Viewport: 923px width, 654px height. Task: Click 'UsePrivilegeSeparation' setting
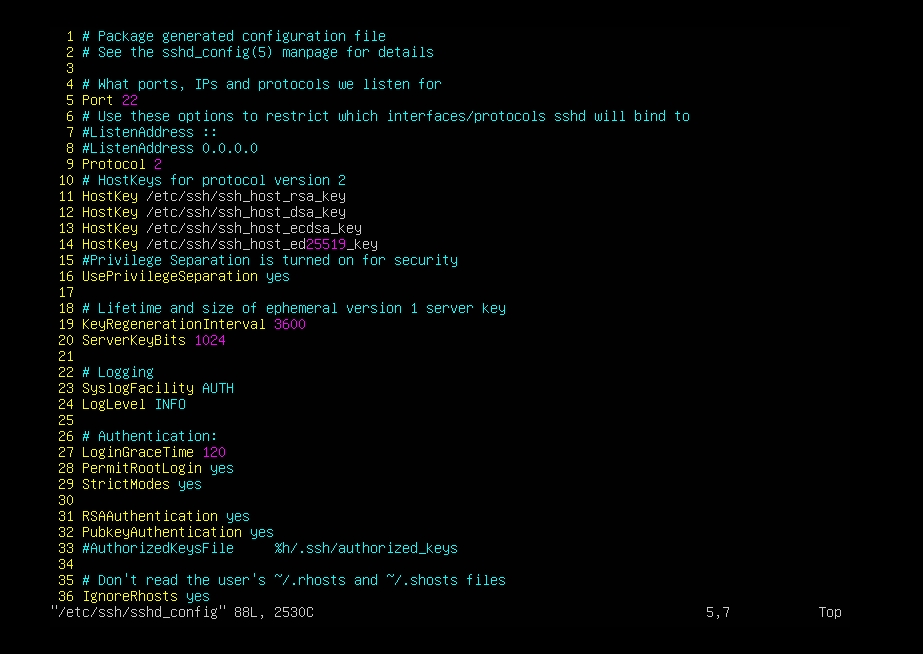click(x=170, y=276)
